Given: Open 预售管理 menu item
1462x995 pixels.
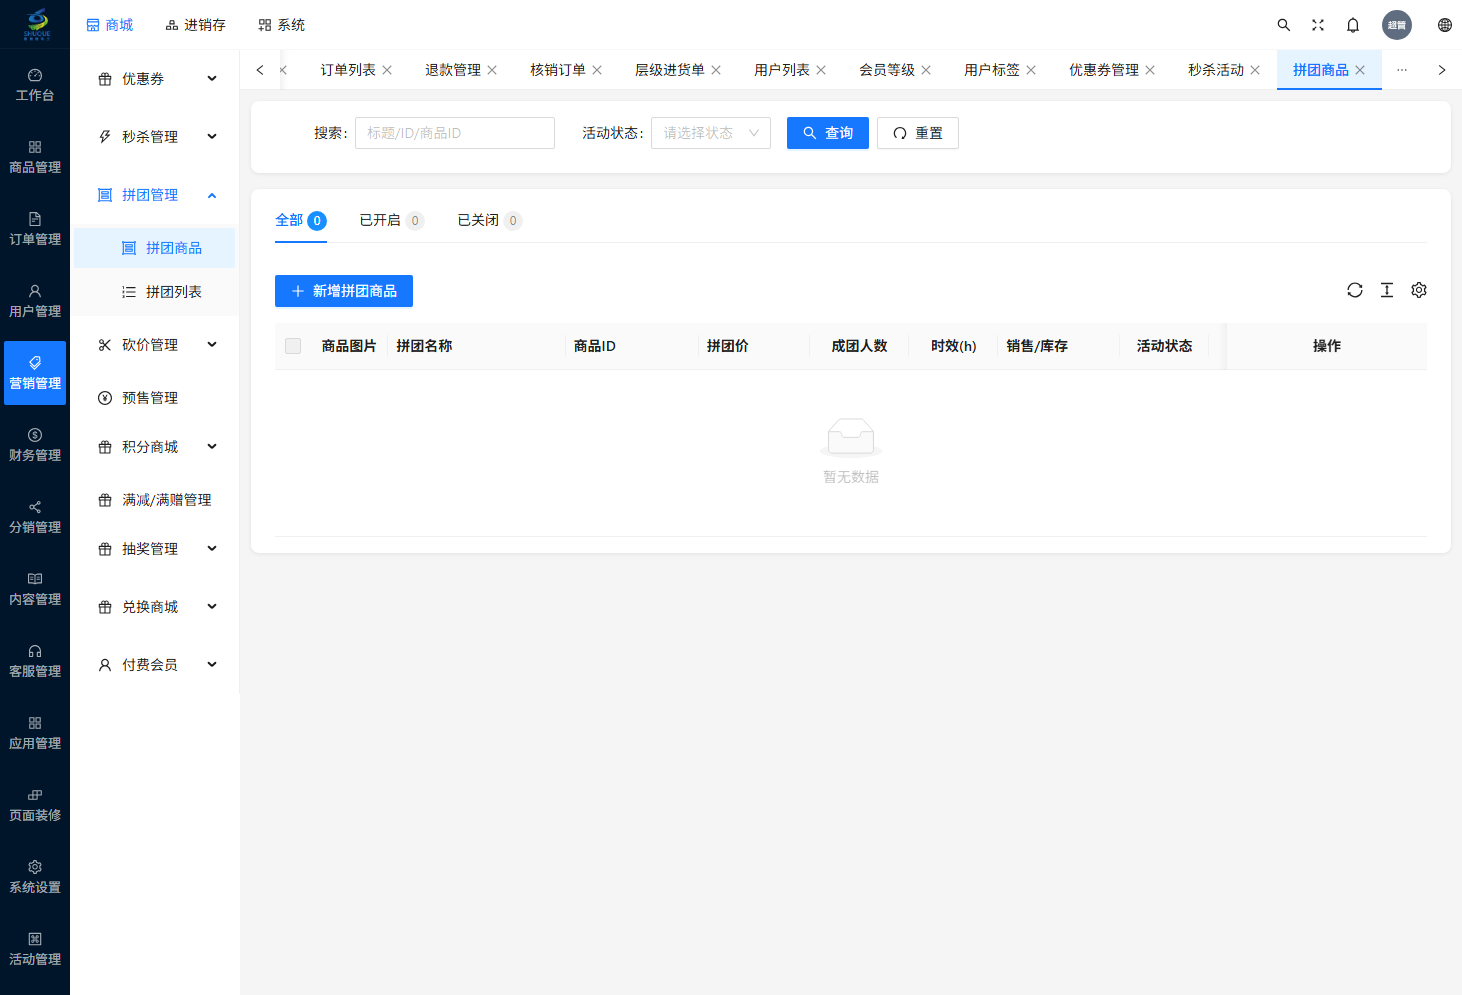Looking at the screenshot, I should (x=156, y=398).
